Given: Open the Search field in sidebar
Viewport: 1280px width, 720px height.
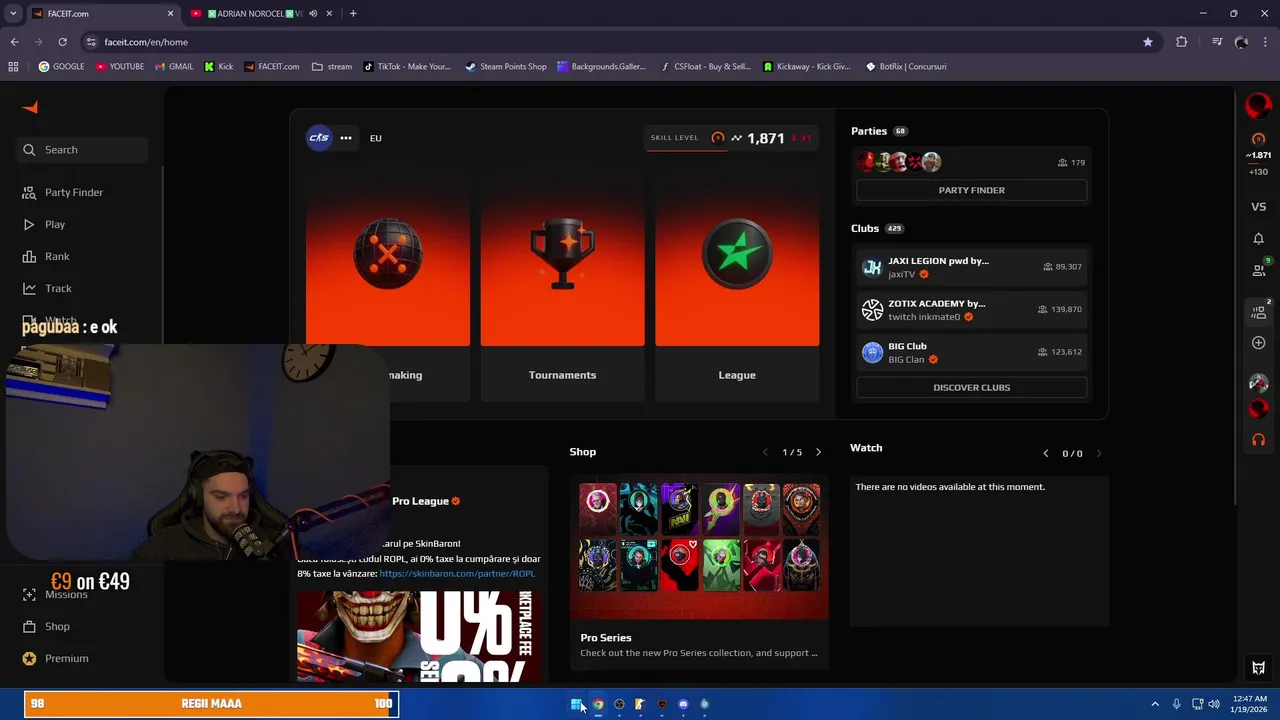Looking at the screenshot, I should coord(82,150).
